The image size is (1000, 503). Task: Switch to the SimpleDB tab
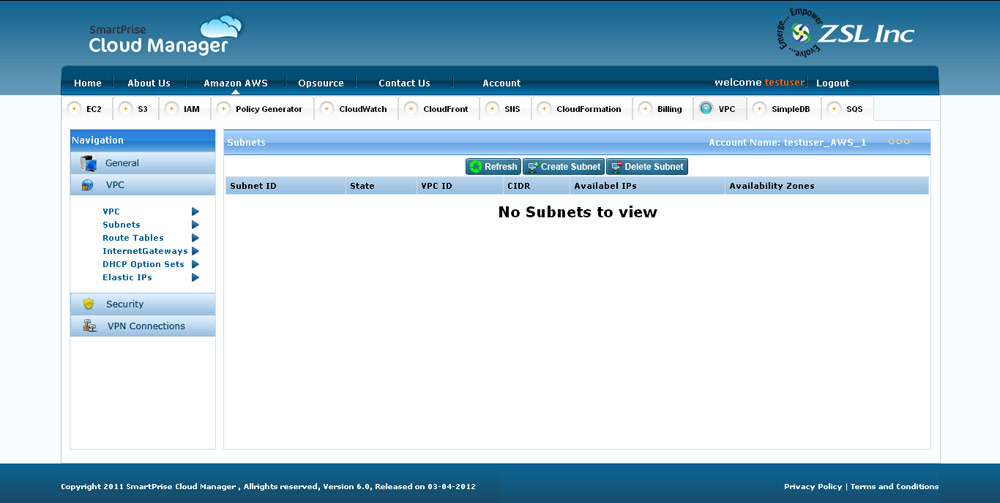pos(784,109)
